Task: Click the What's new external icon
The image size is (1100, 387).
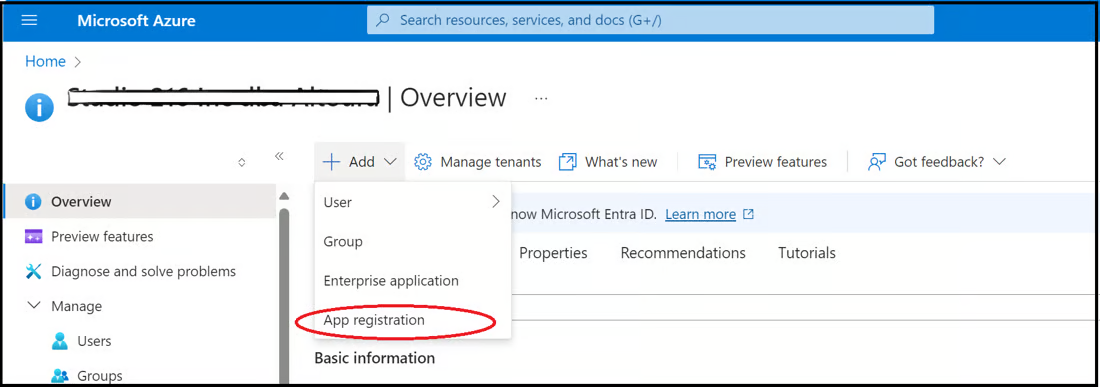Action: 567,162
